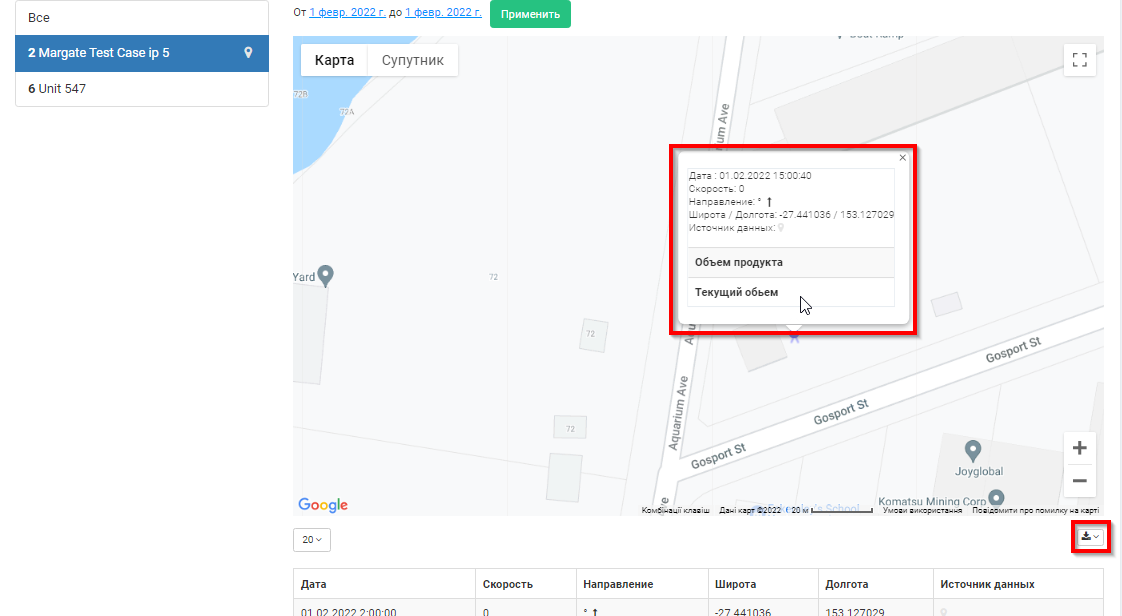Toggle fullscreen map view
The height and width of the screenshot is (616, 1122).
pyautogui.click(x=1079, y=60)
